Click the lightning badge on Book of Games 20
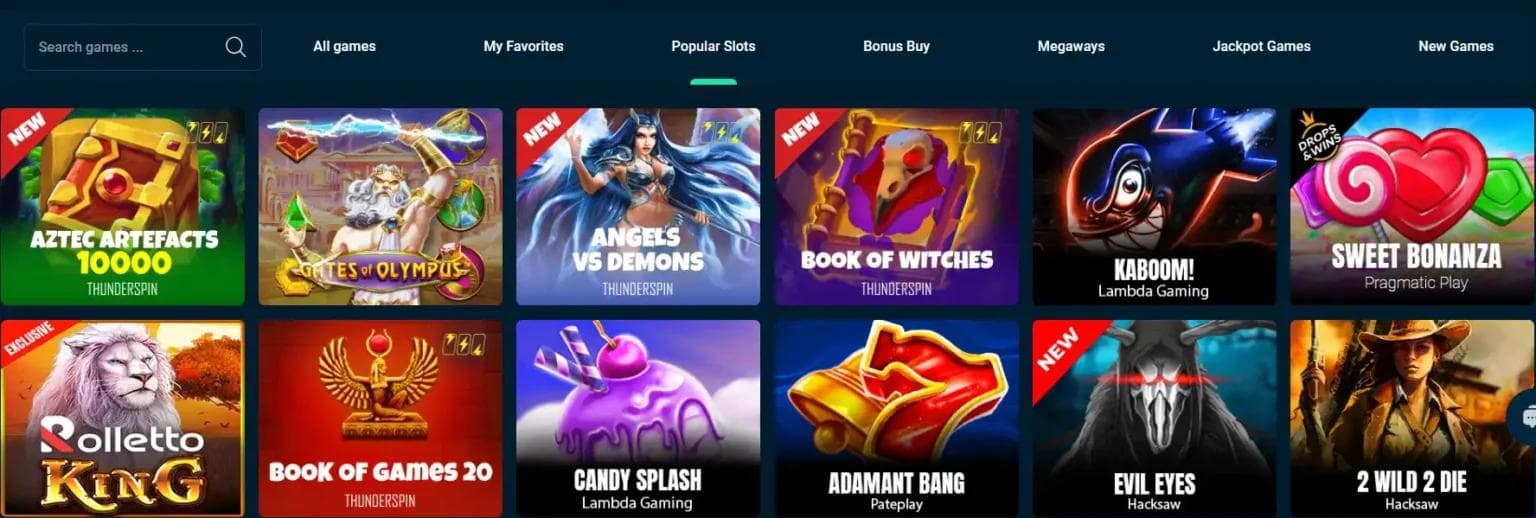This screenshot has width=1536, height=518. point(465,344)
